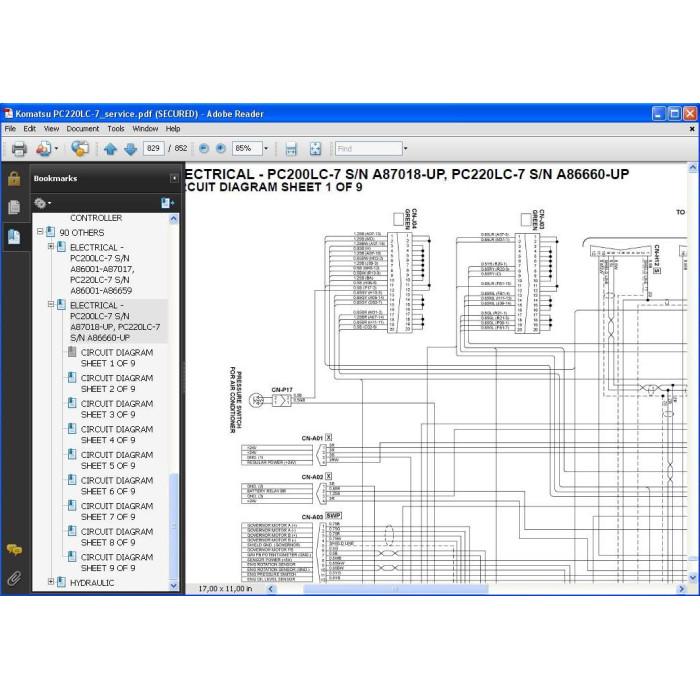Screen dimensions: 700x700
Task: Open the email/export PDF icon
Action: click(x=44, y=149)
